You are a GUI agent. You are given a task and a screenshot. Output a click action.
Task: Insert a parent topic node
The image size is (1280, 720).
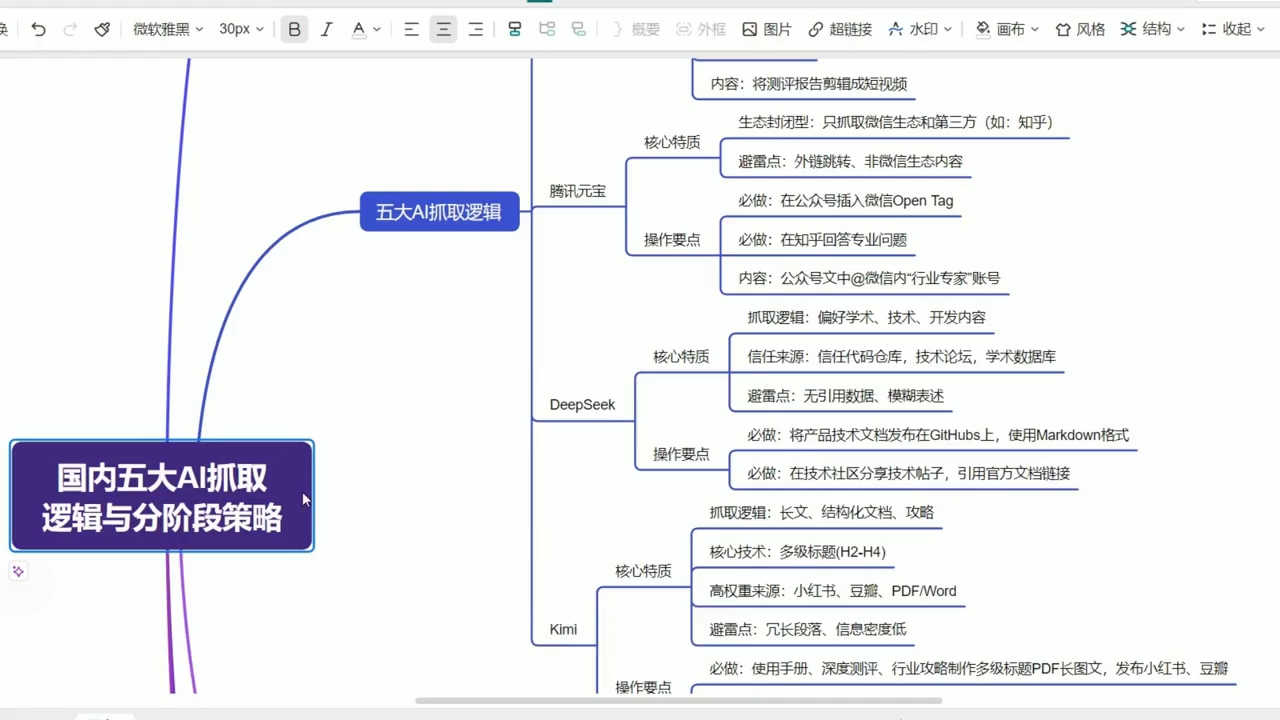579,29
